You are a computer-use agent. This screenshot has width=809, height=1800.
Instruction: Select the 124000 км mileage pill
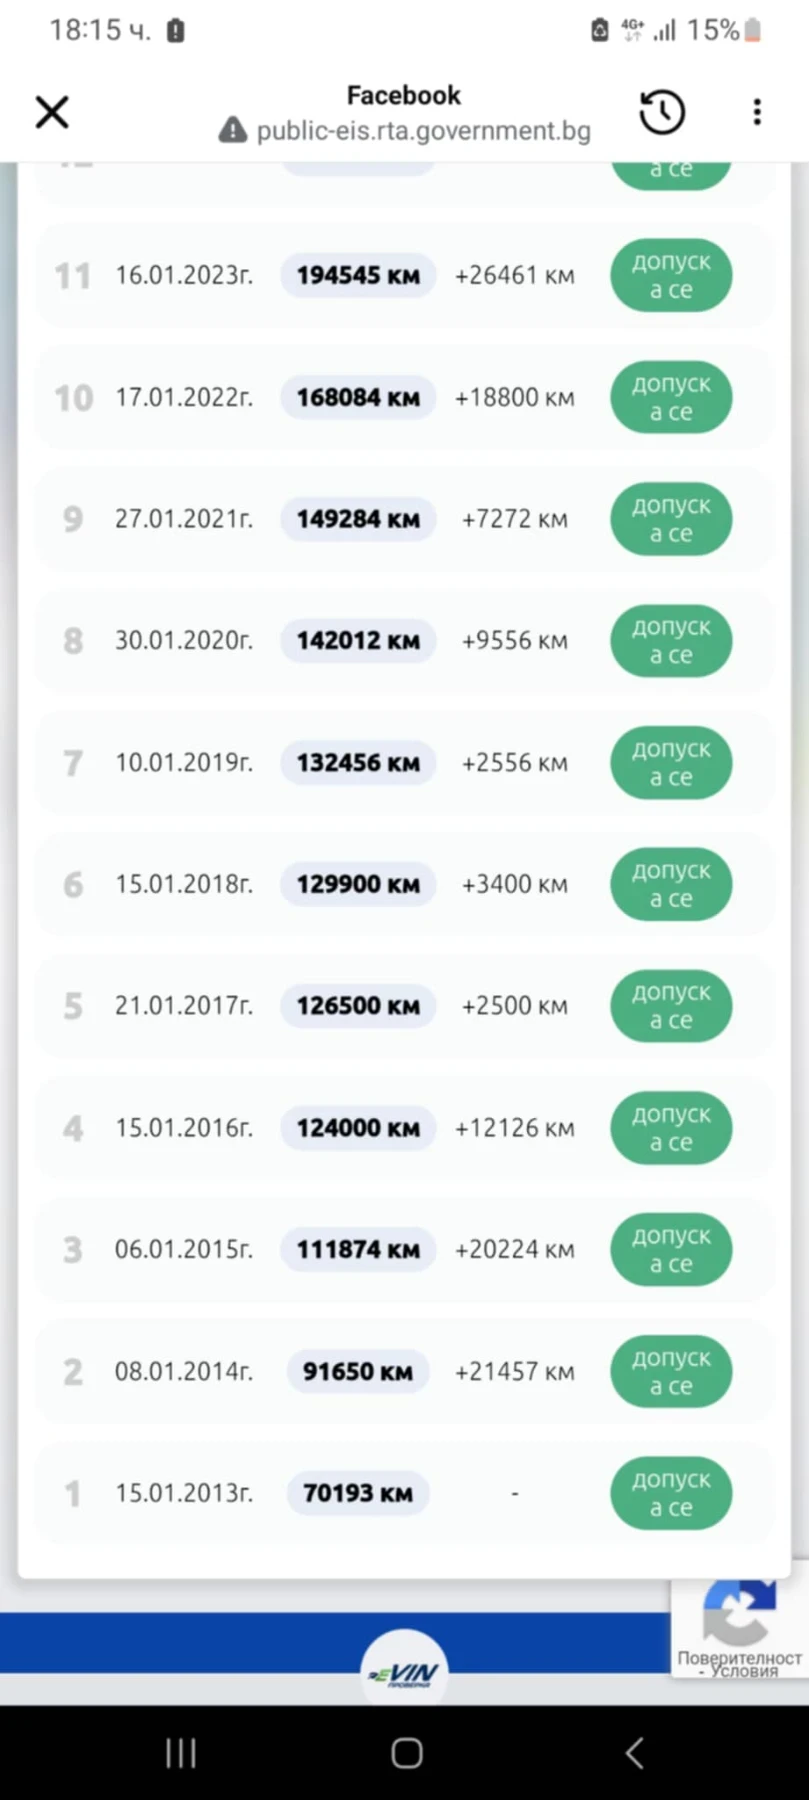(x=358, y=1128)
